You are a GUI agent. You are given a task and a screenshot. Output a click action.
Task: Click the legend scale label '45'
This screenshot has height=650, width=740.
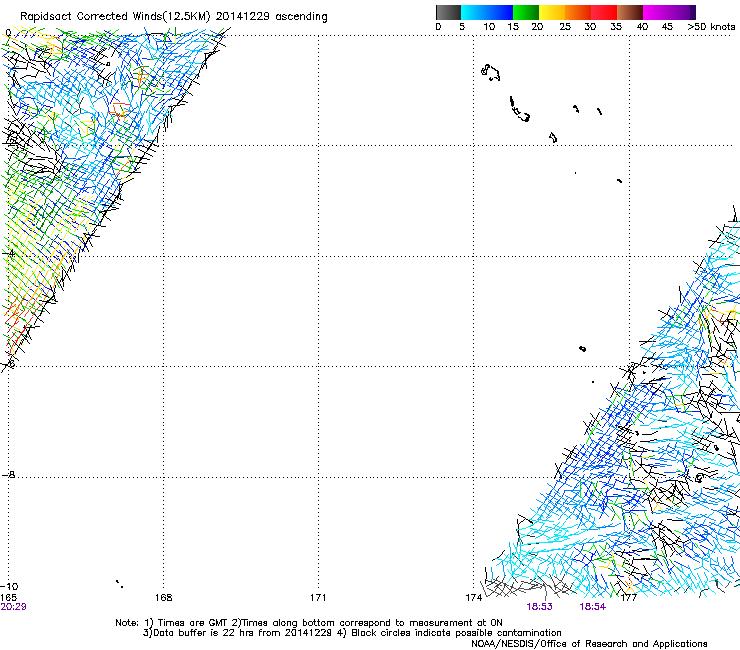[667, 26]
